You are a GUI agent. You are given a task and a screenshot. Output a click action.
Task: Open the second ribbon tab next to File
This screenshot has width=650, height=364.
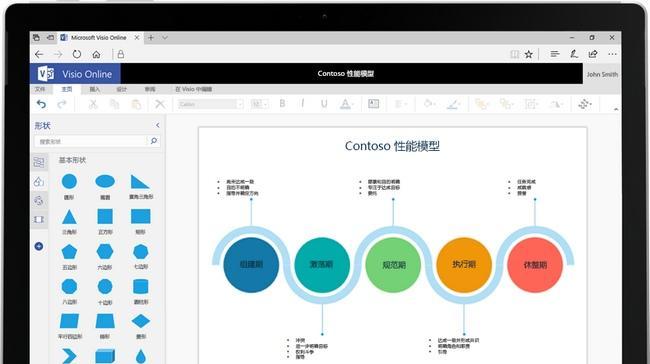pyautogui.click(x=67, y=89)
